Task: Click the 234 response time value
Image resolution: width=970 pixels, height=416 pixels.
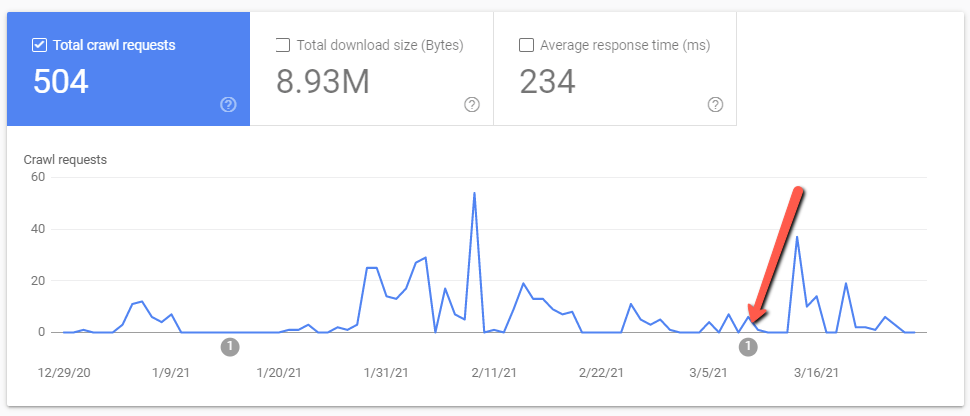Action: tap(547, 82)
